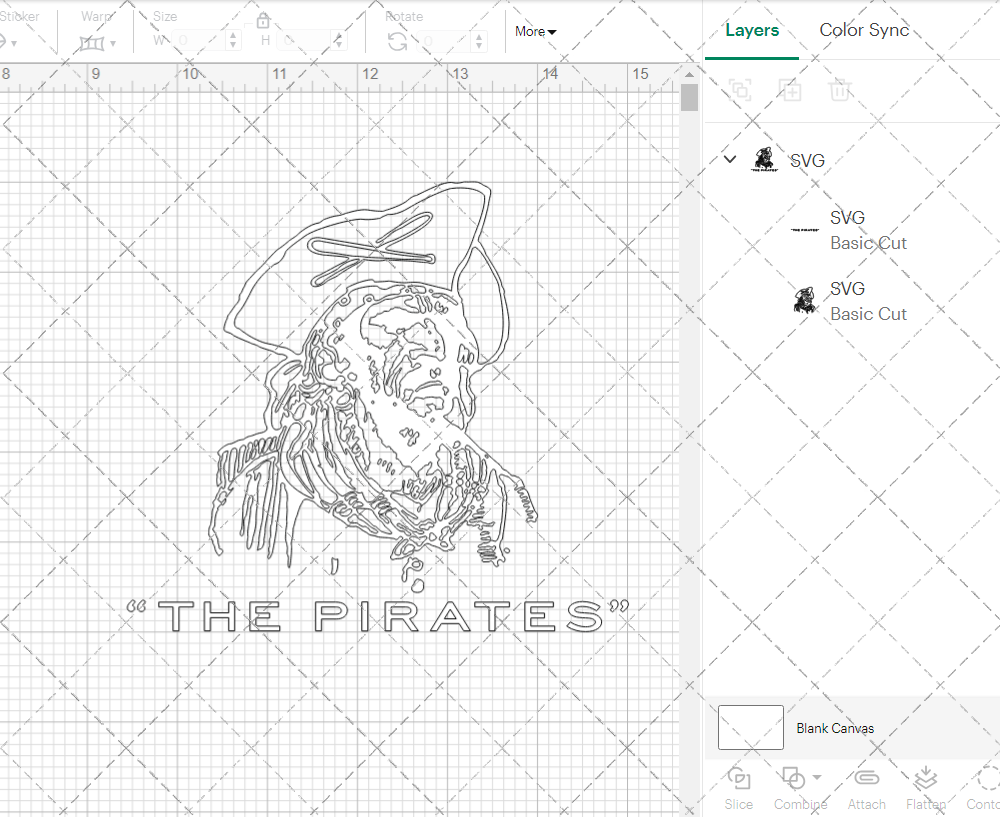
Task: Adjust the height value stepper
Action: click(x=340, y=41)
